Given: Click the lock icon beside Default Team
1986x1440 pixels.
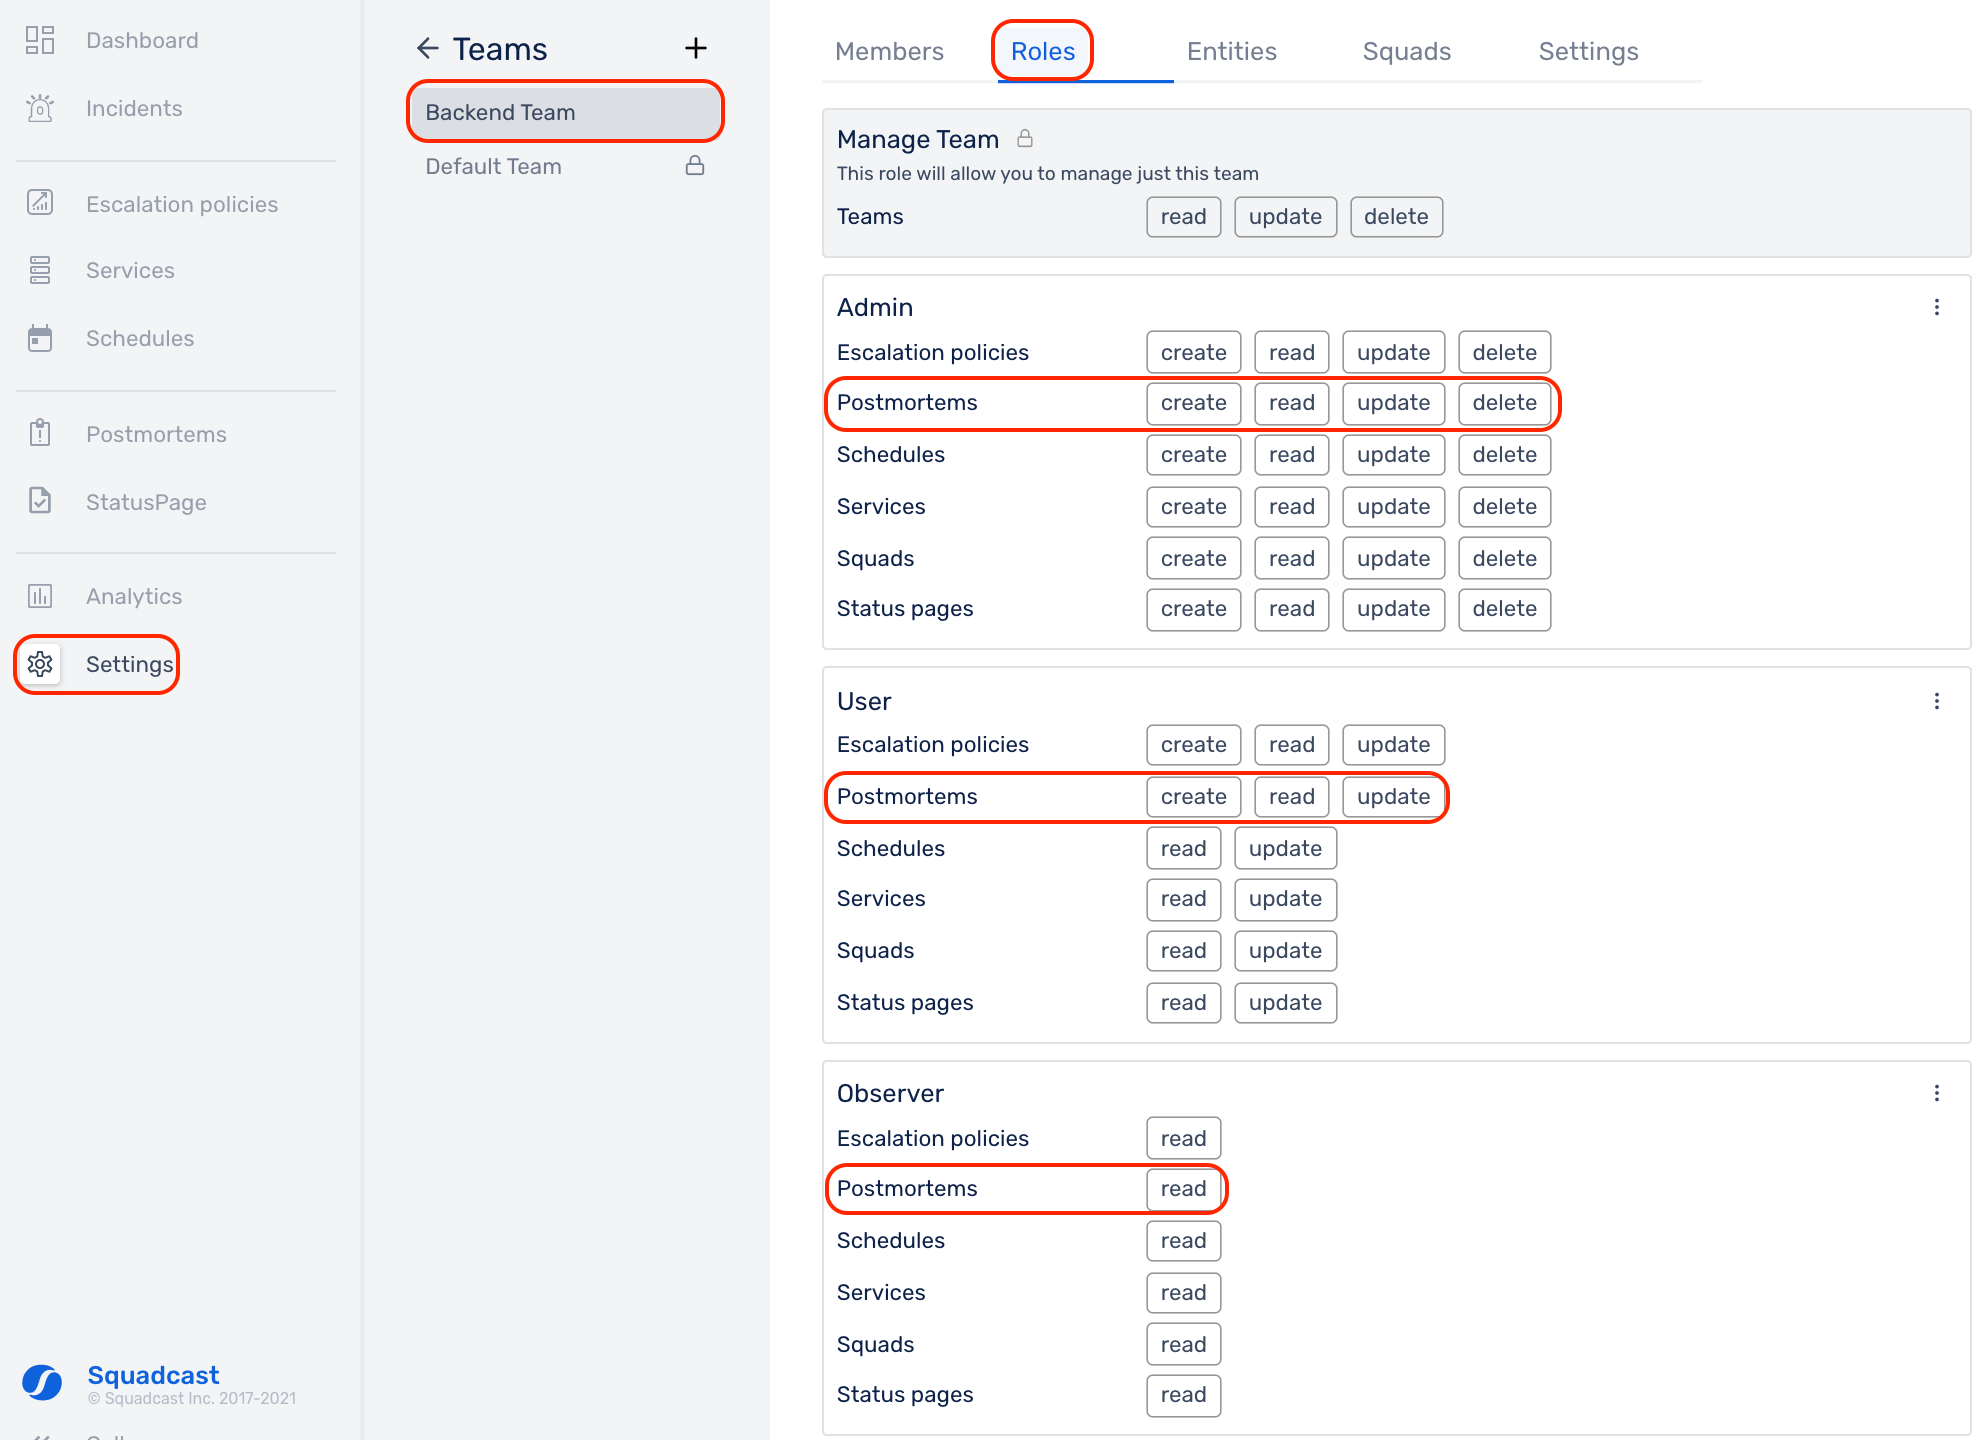Looking at the screenshot, I should coord(695,165).
